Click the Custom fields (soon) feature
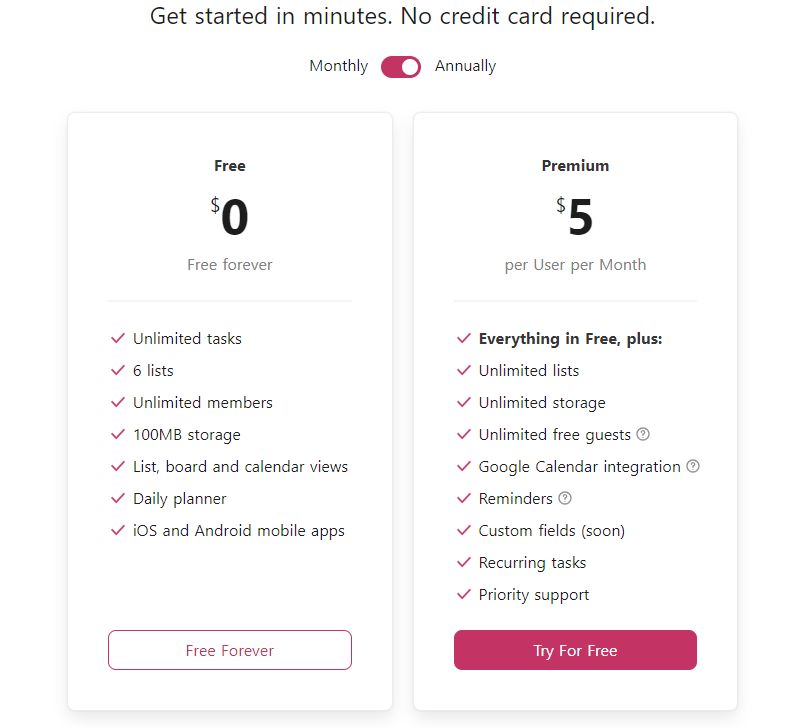 click(551, 531)
